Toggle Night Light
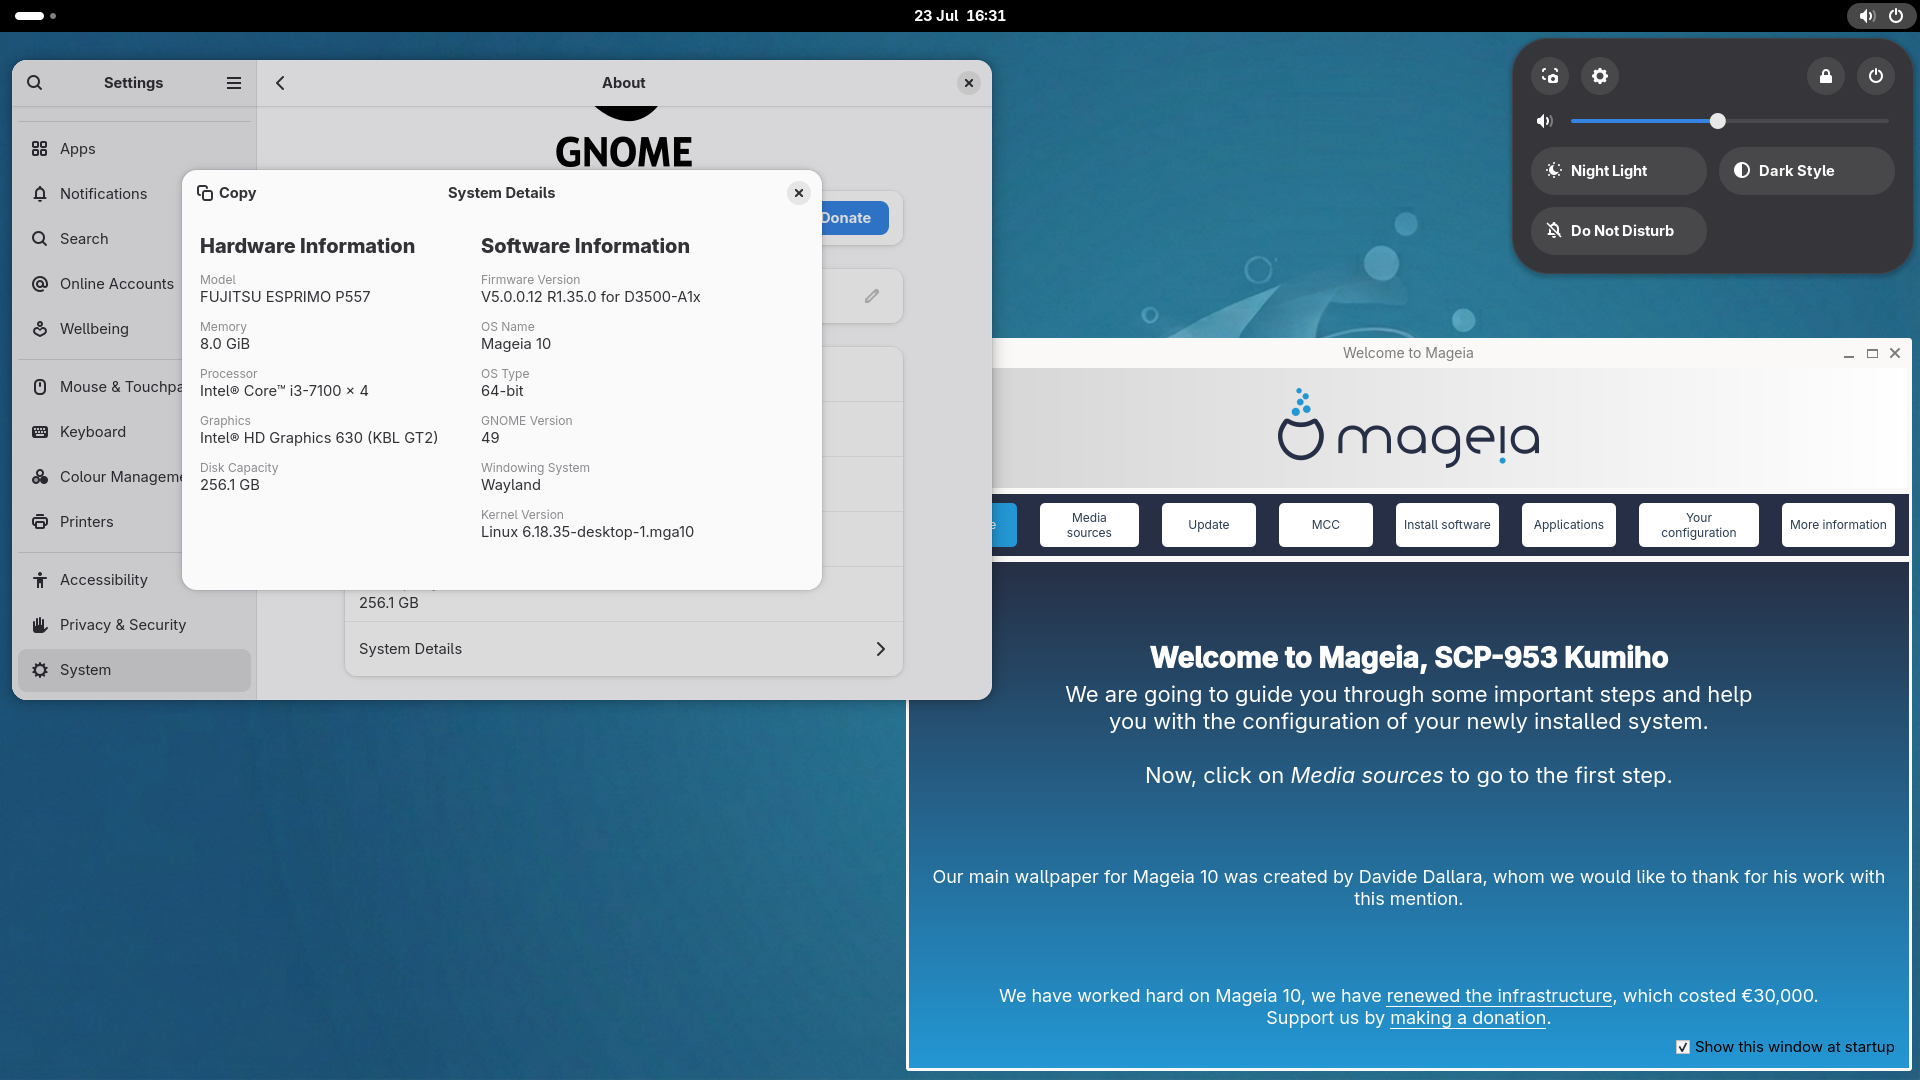This screenshot has height=1080, width=1920. 1618,171
